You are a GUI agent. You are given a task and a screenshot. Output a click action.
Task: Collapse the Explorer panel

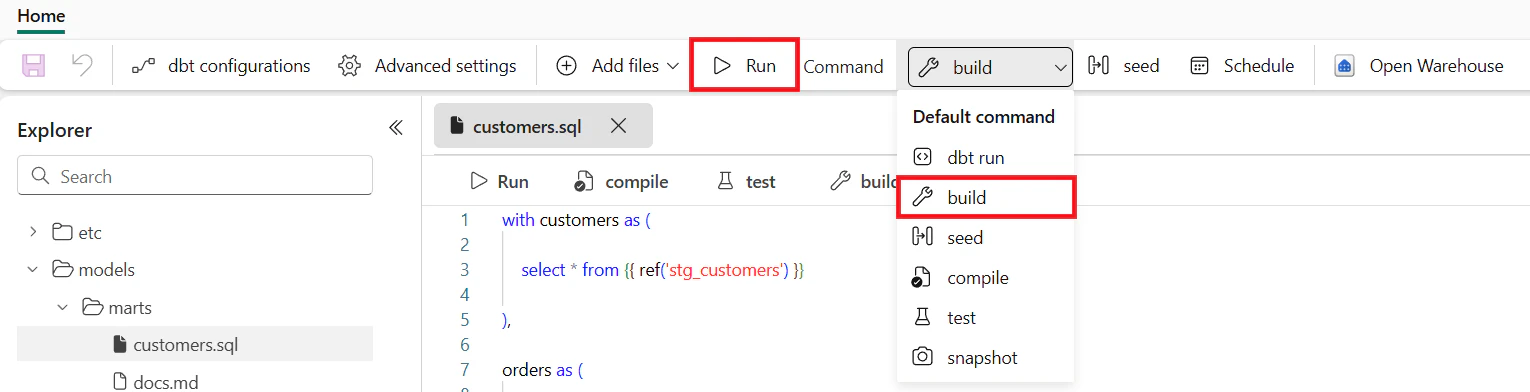click(x=396, y=128)
